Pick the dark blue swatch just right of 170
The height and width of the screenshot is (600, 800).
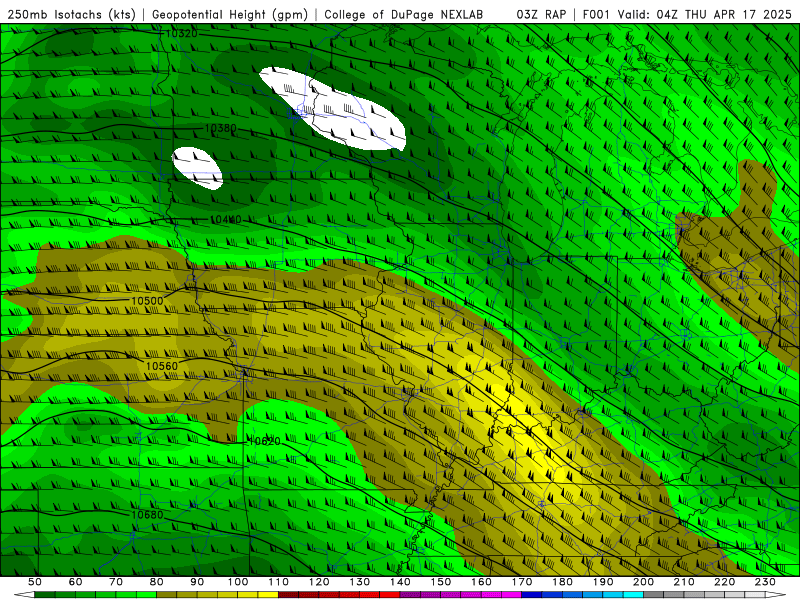(532, 595)
